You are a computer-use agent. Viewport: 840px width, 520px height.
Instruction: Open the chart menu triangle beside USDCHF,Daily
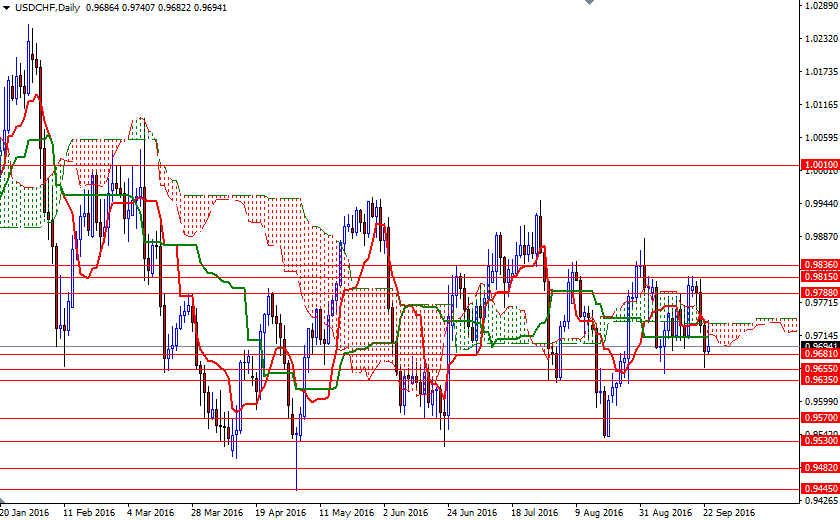click(6, 7)
